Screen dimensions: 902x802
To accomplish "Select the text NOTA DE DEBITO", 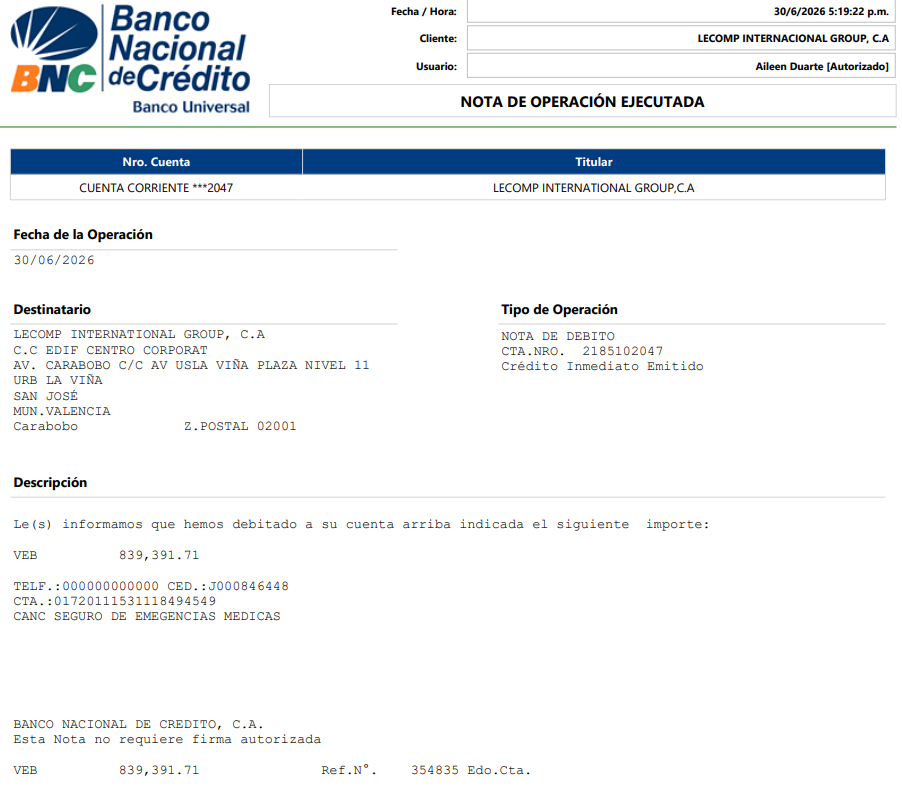I will pyautogui.click(x=557, y=336).
